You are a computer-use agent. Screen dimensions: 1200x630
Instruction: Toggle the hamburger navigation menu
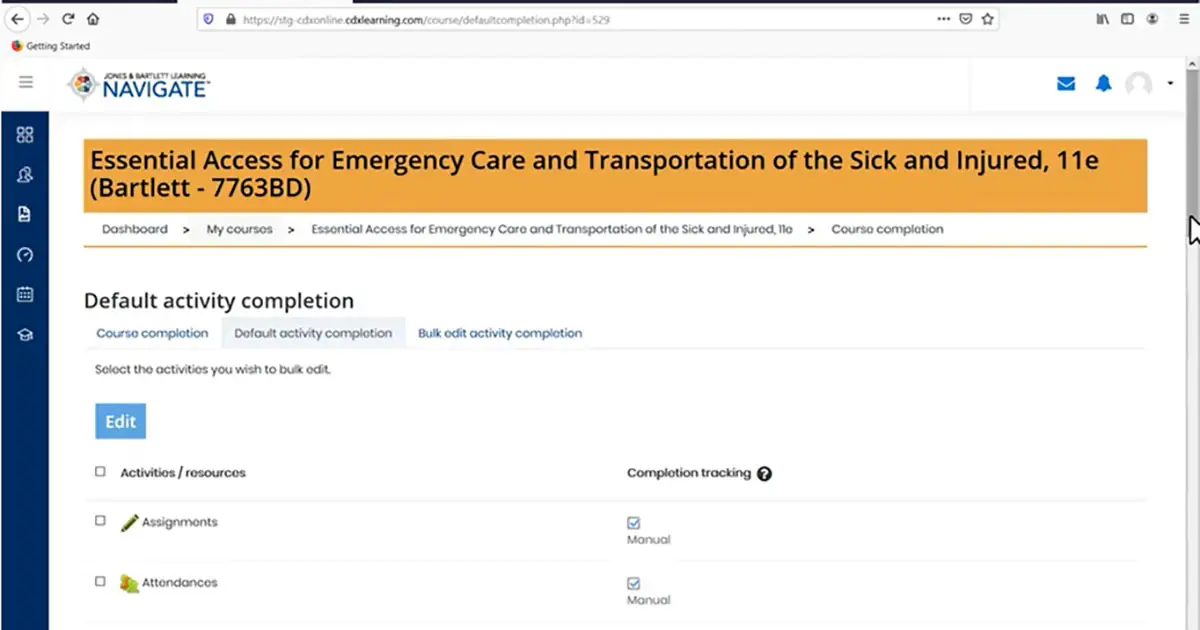coord(26,82)
